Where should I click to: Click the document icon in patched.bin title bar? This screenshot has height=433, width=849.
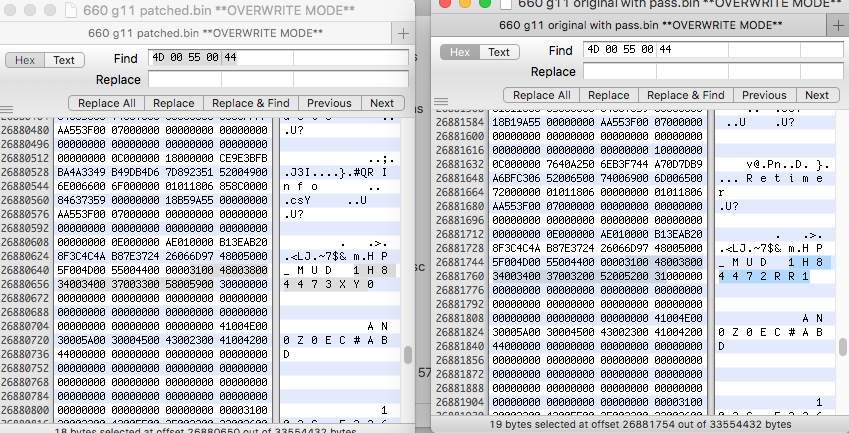[x=70, y=10]
